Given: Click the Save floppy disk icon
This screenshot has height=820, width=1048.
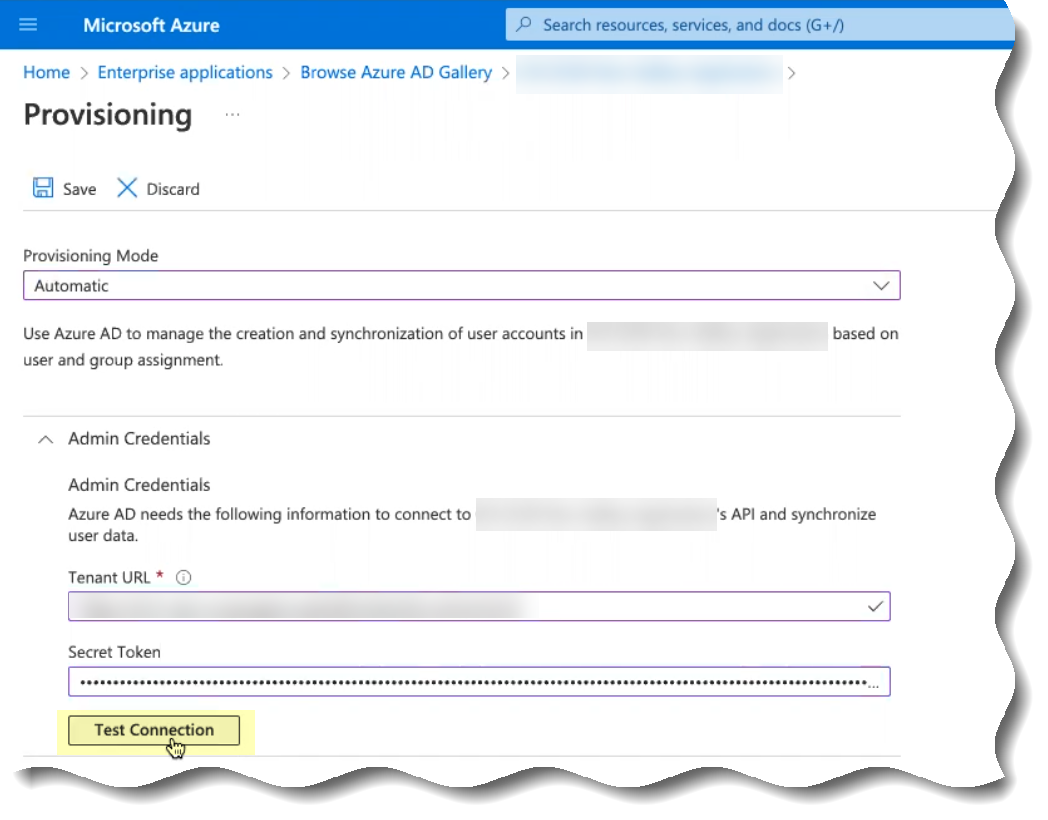Looking at the screenshot, I should click(x=43, y=189).
